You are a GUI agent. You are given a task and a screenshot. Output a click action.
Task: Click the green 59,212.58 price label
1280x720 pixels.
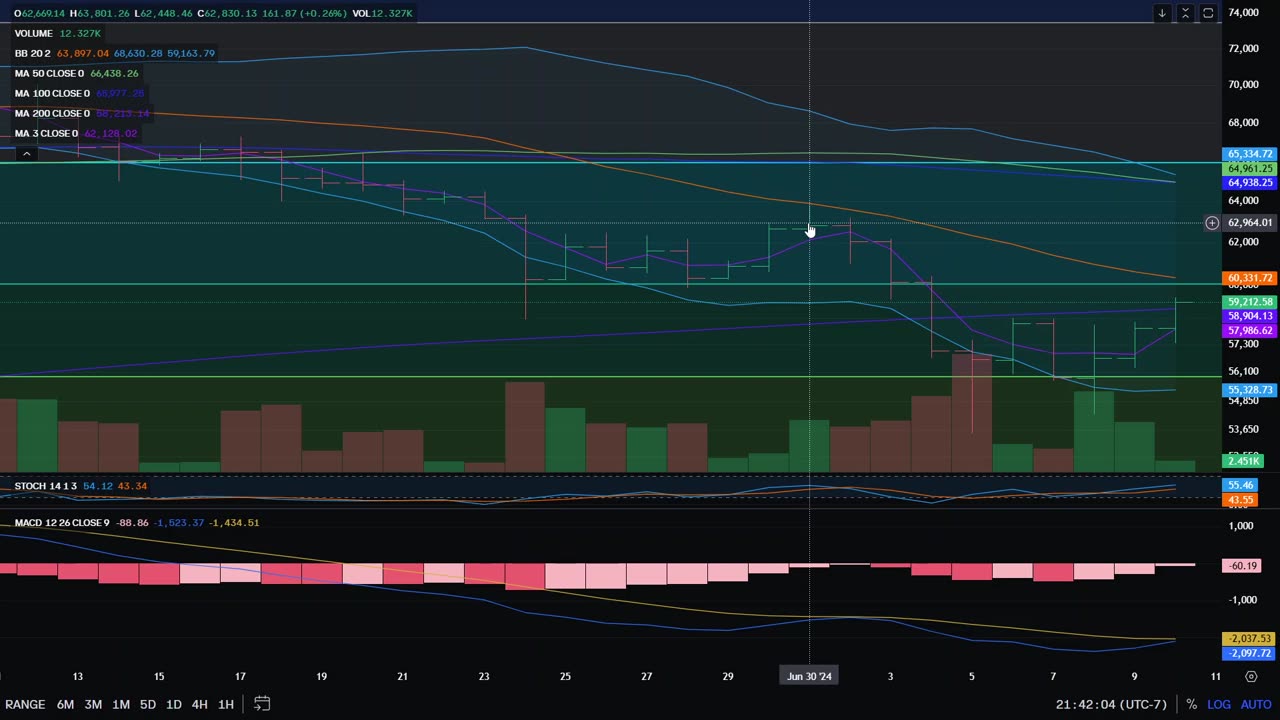click(x=1250, y=302)
